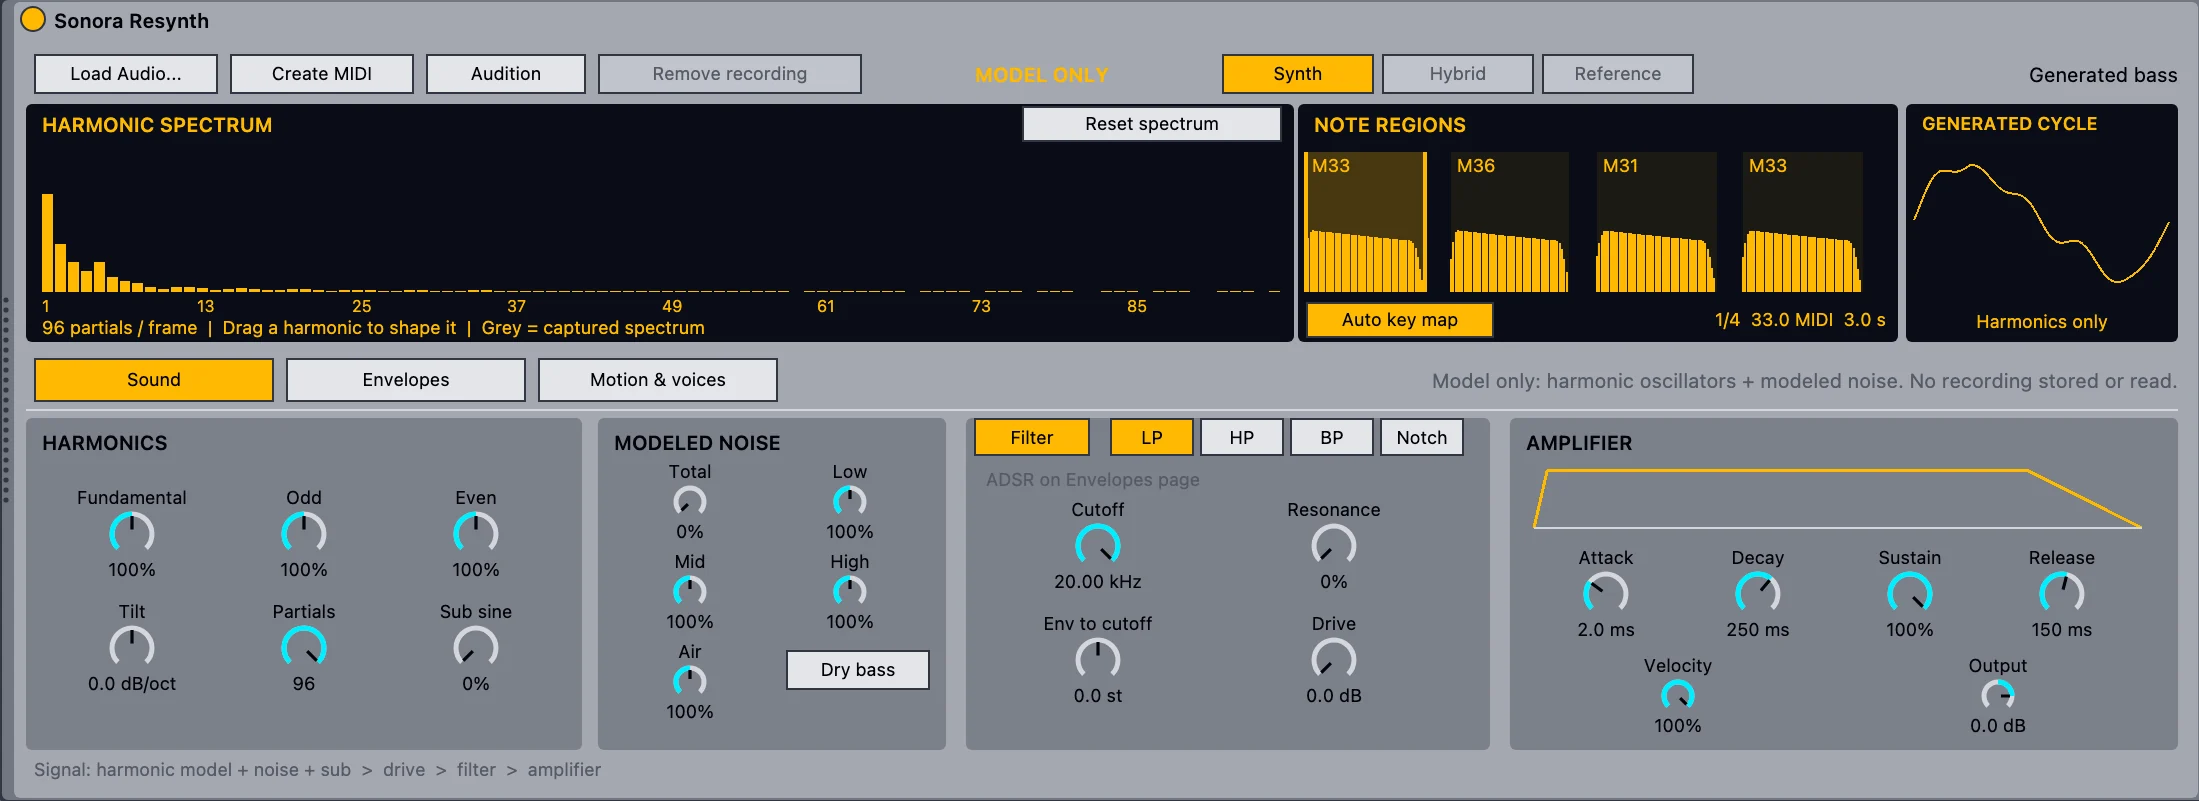Open the Envelopes tab
The width and height of the screenshot is (2199, 801).
(x=406, y=380)
